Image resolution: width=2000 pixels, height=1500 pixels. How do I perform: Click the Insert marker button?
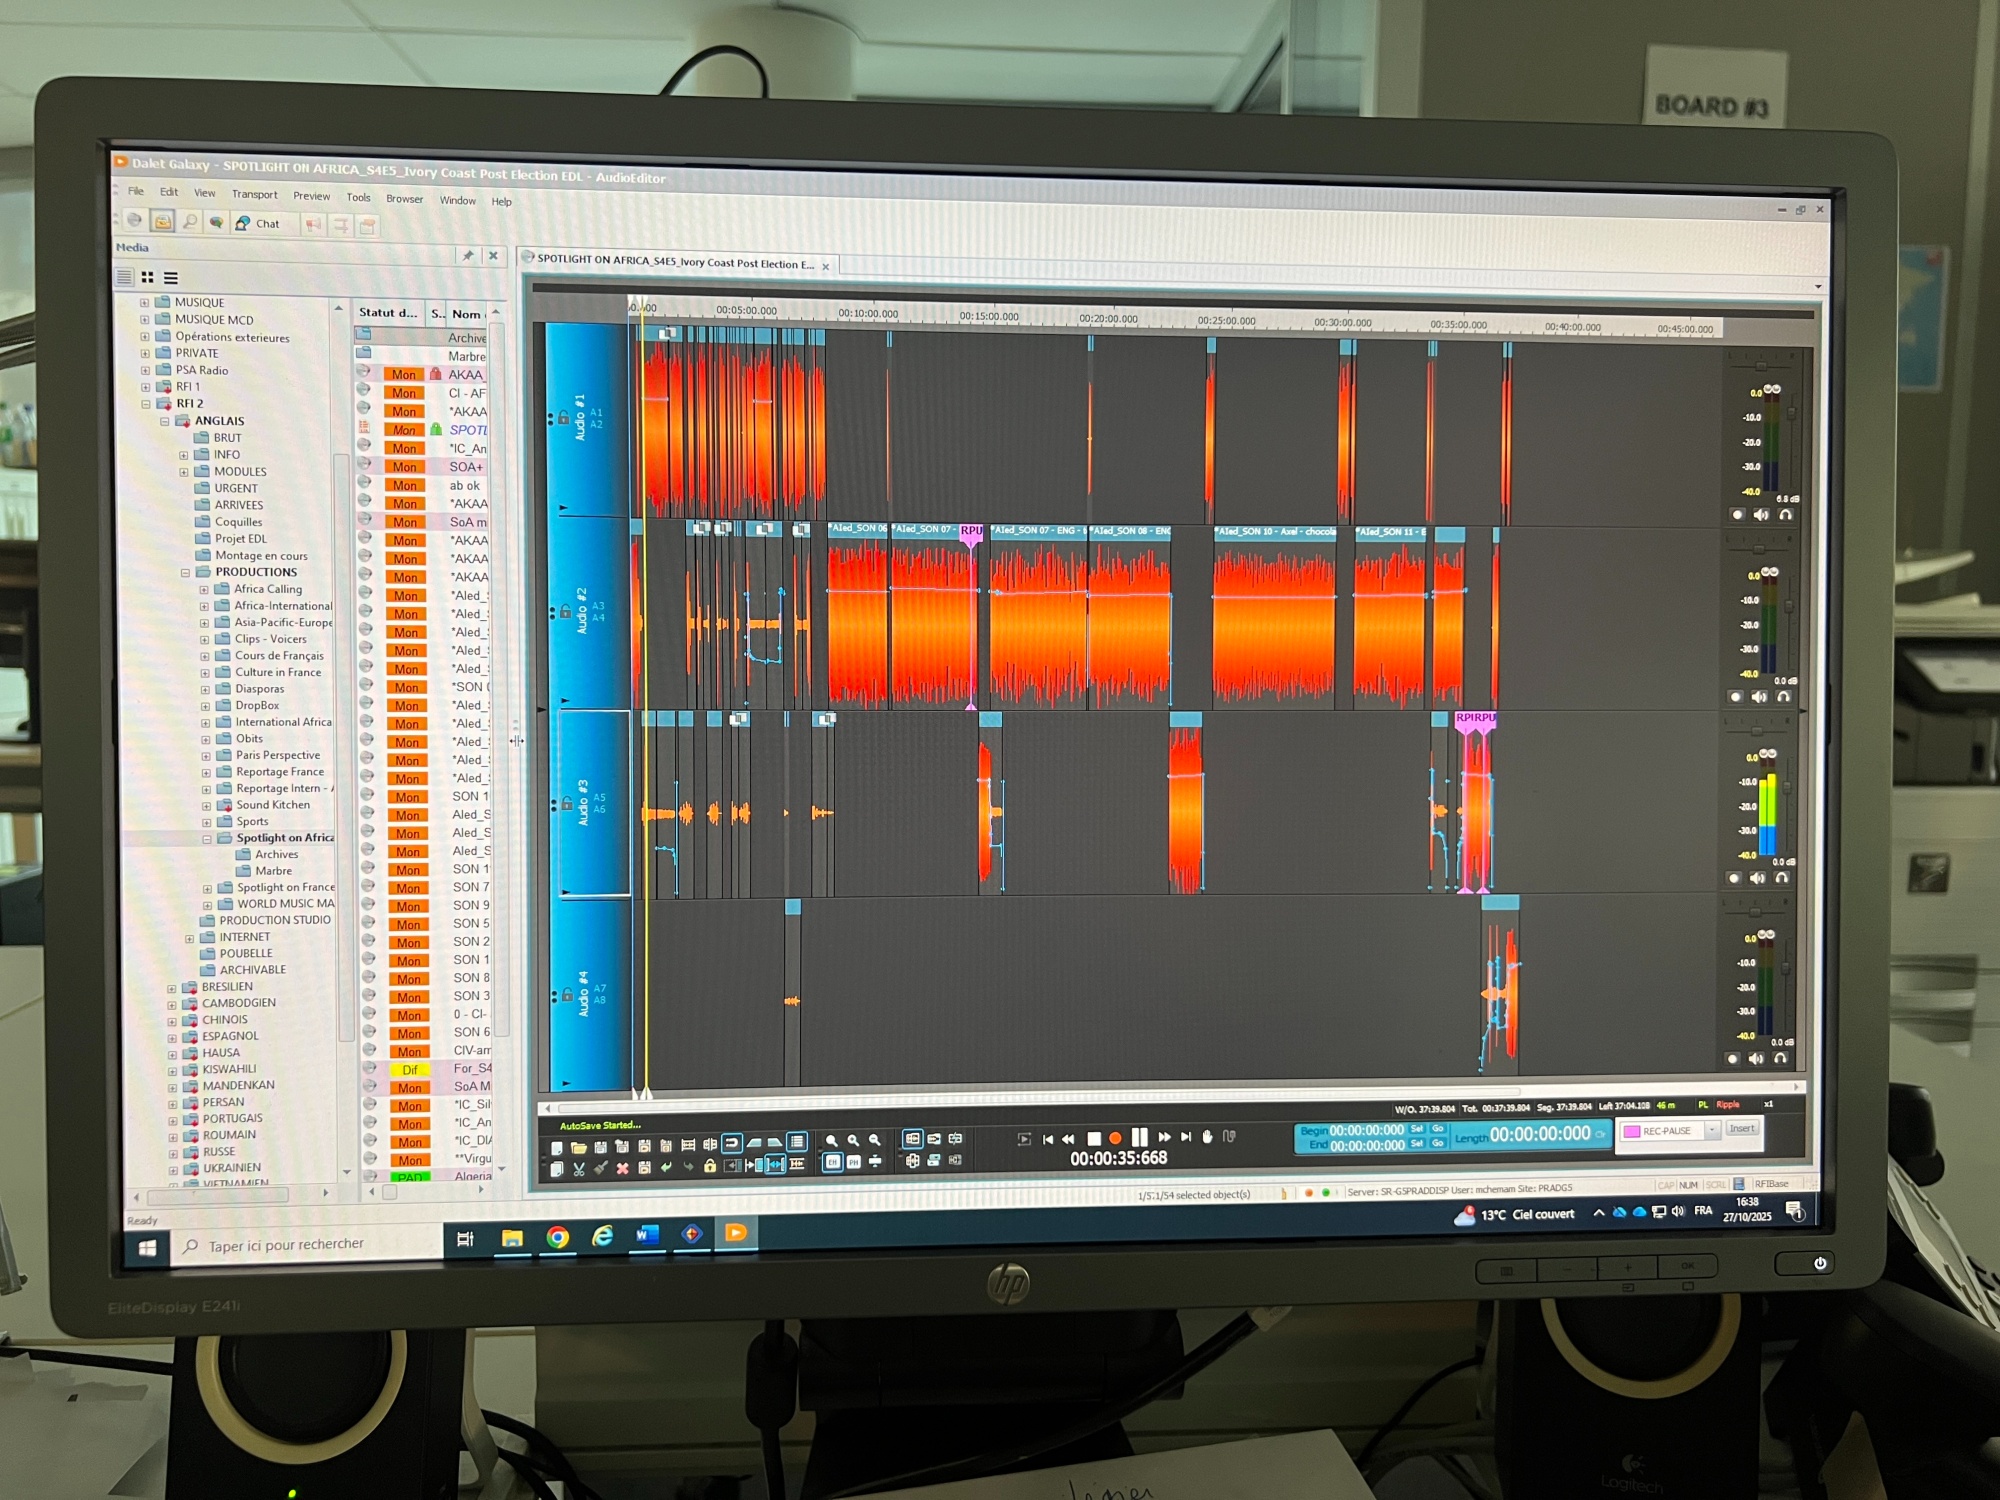1742,1129
